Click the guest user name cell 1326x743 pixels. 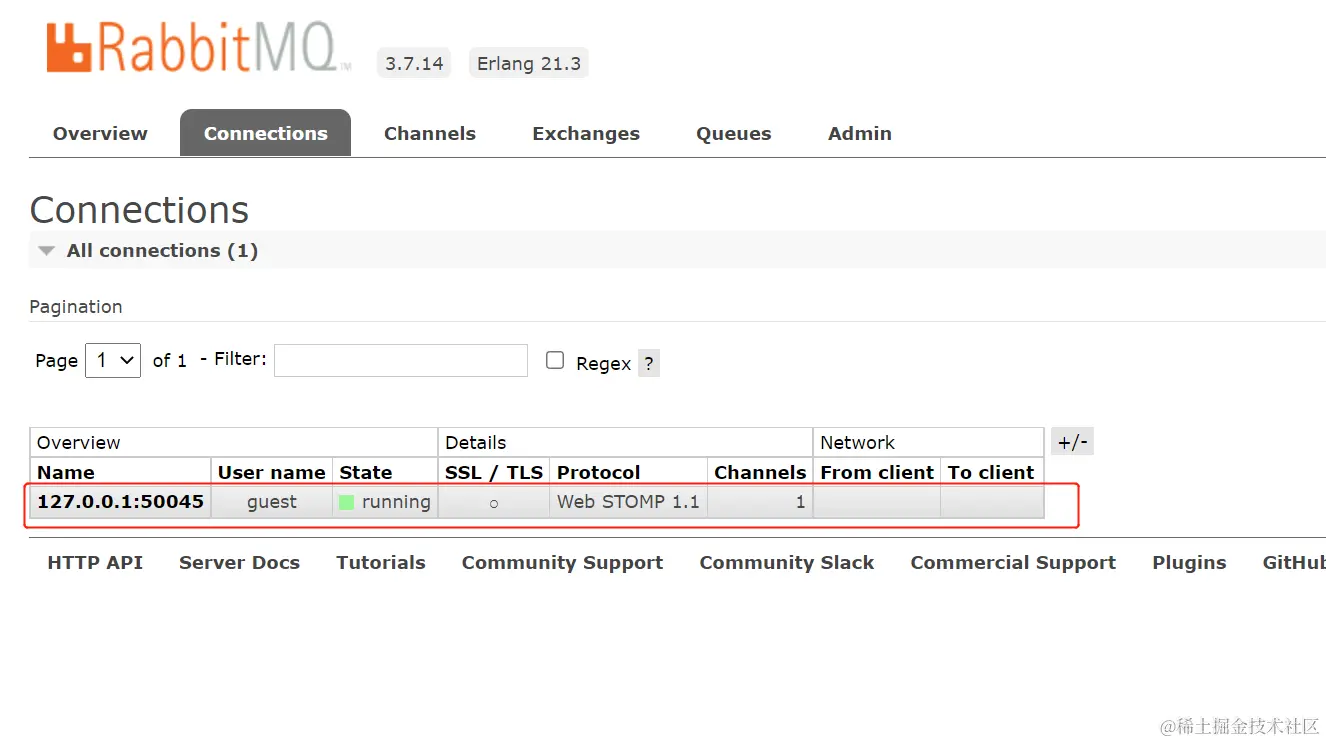(272, 502)
